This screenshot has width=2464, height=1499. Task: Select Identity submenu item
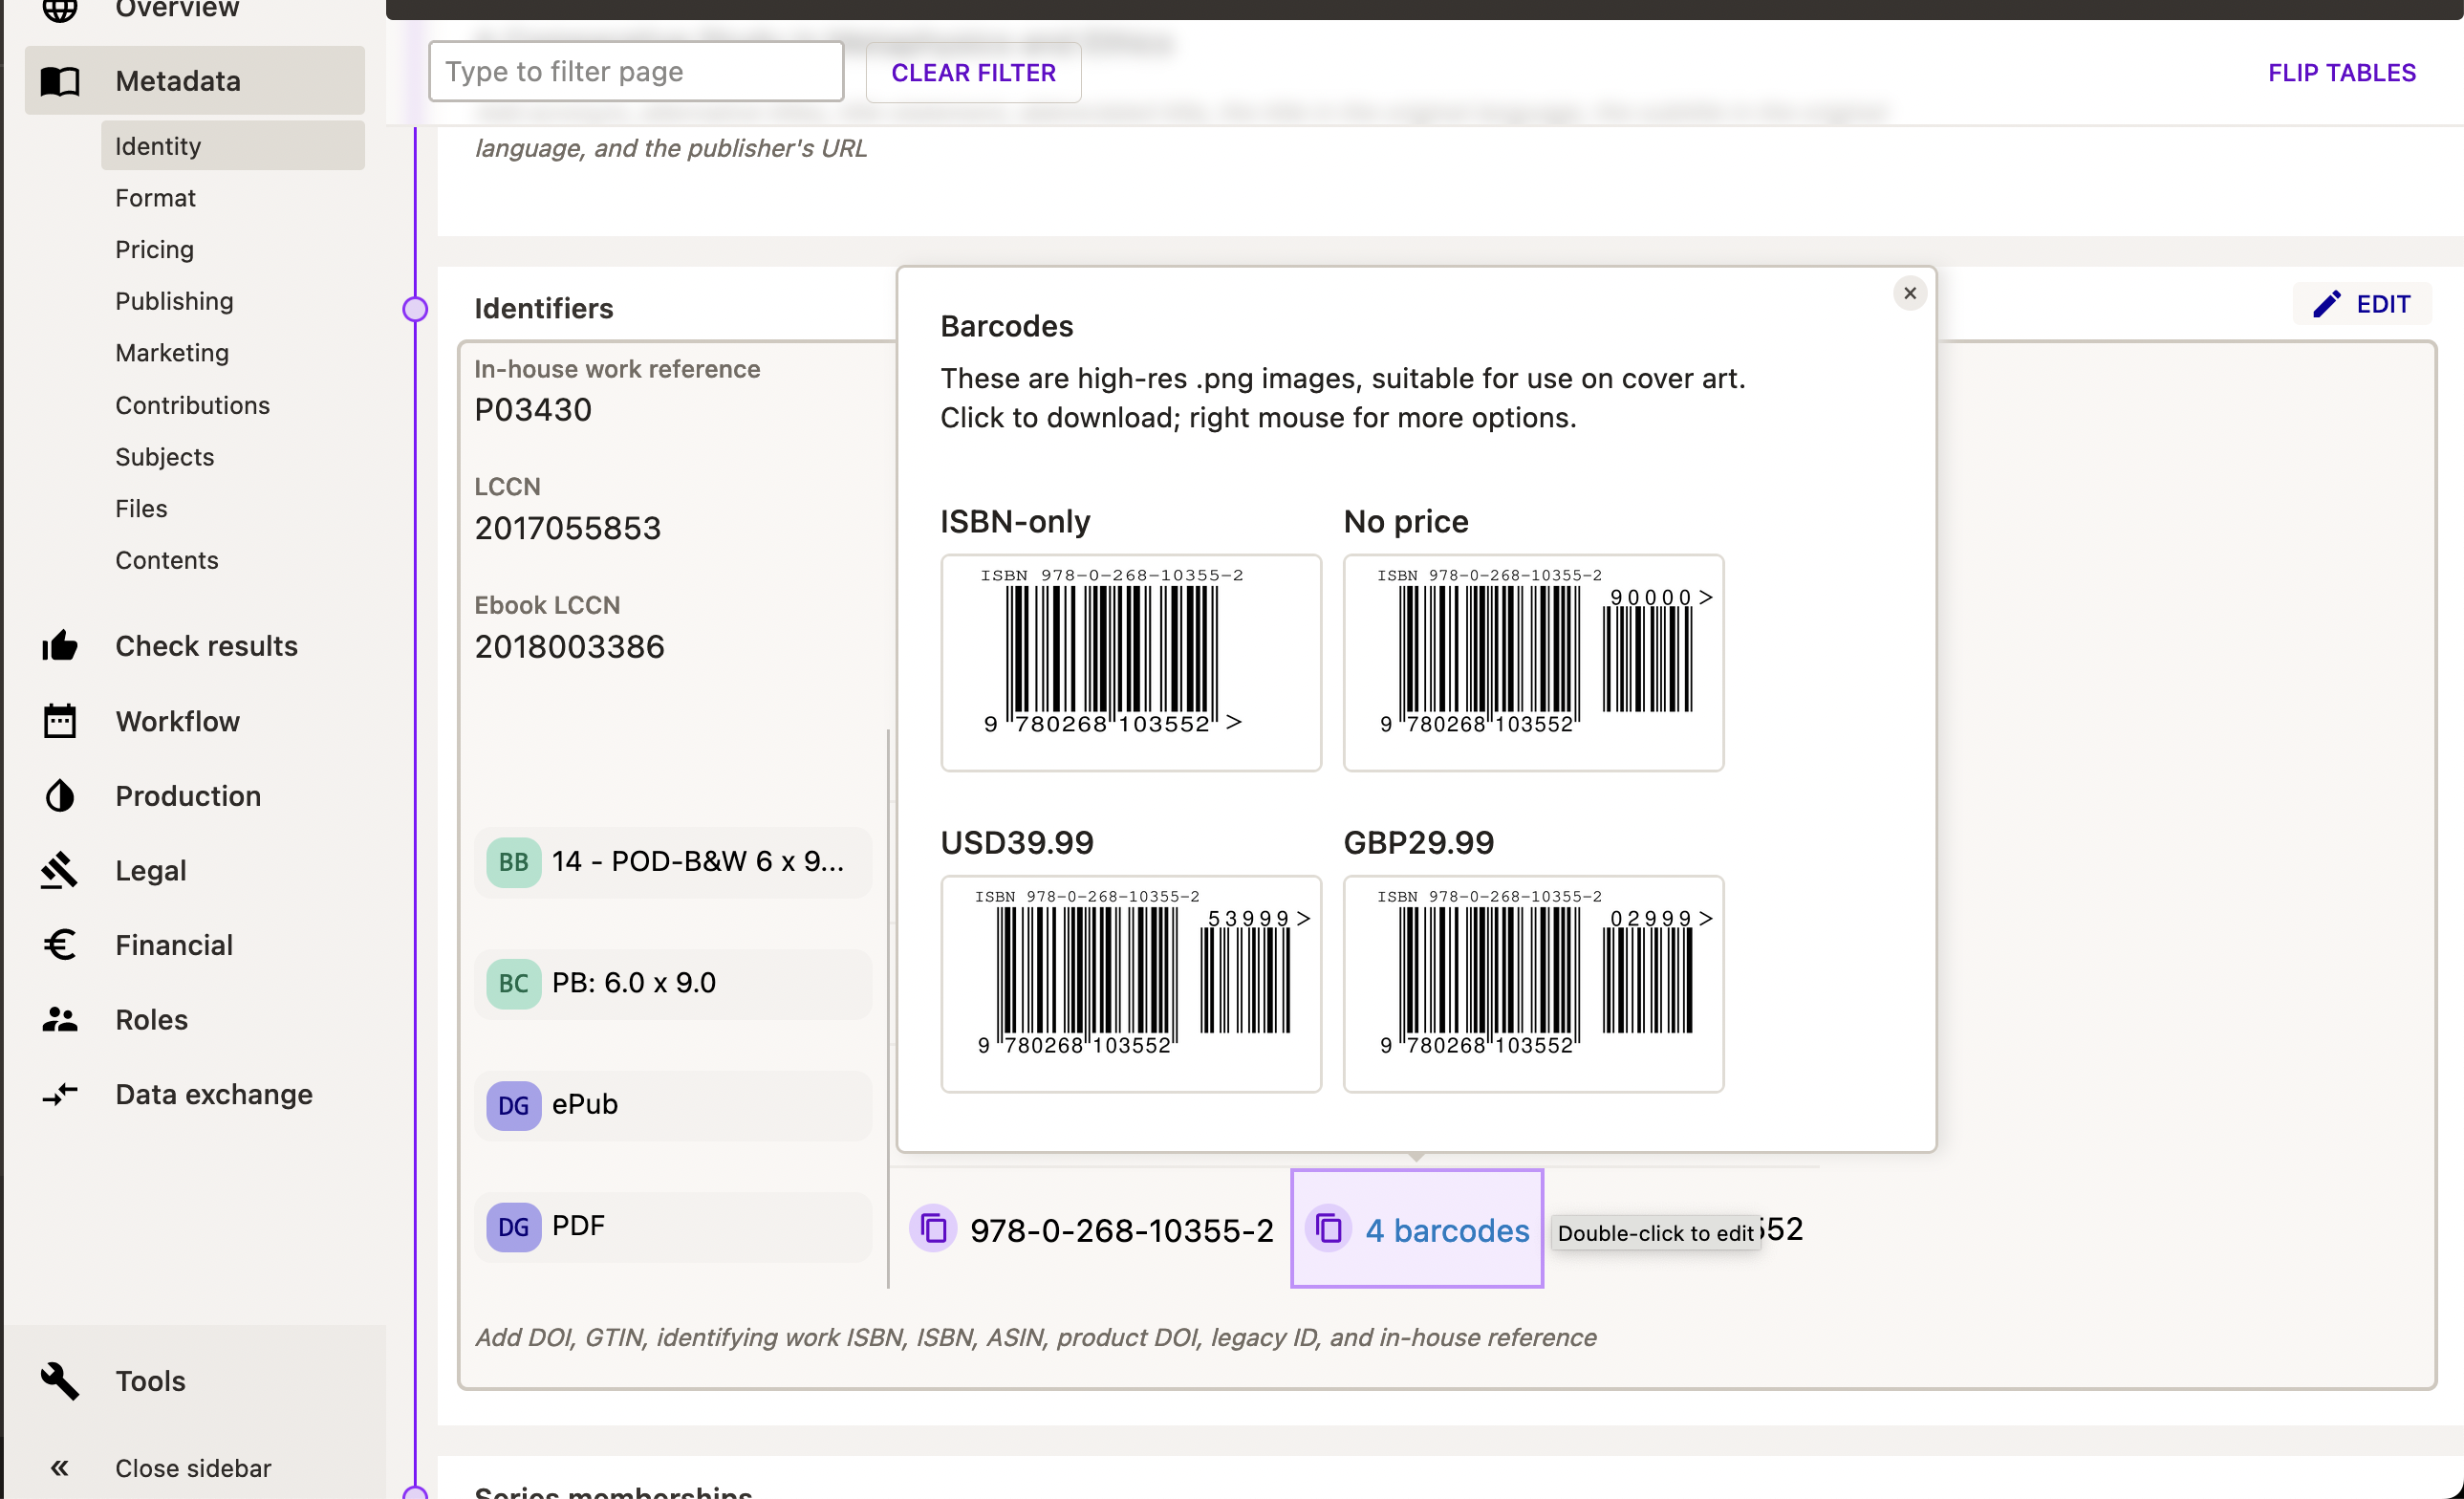click(233, 146)
